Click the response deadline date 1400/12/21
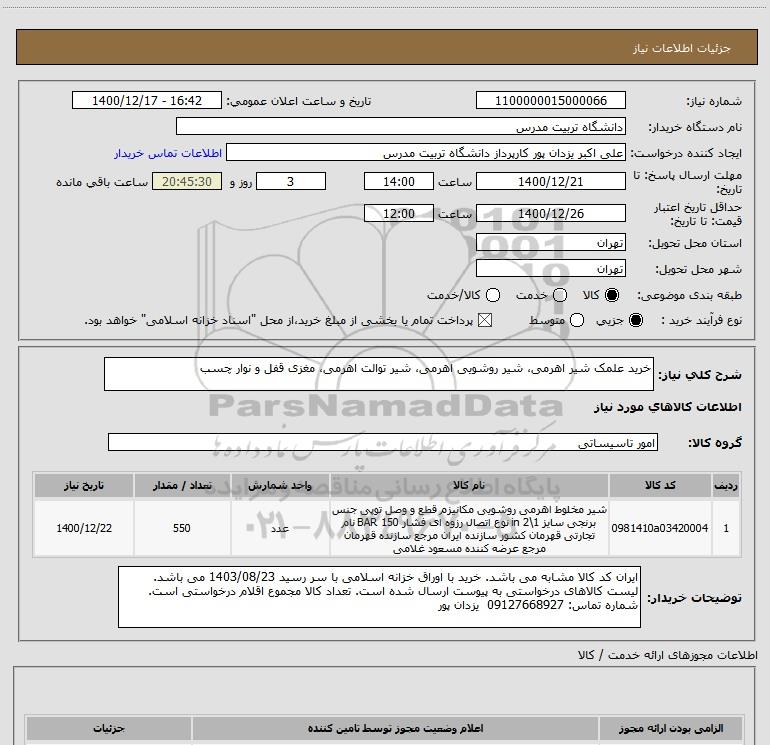Screen dimensions: 770x745 [x=550, y=181]
